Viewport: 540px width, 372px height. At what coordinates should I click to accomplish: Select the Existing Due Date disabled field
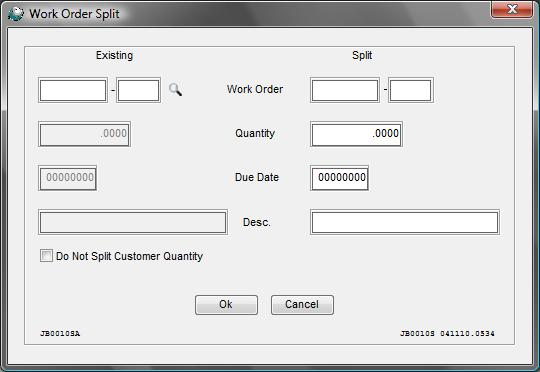tap(68, 178)
